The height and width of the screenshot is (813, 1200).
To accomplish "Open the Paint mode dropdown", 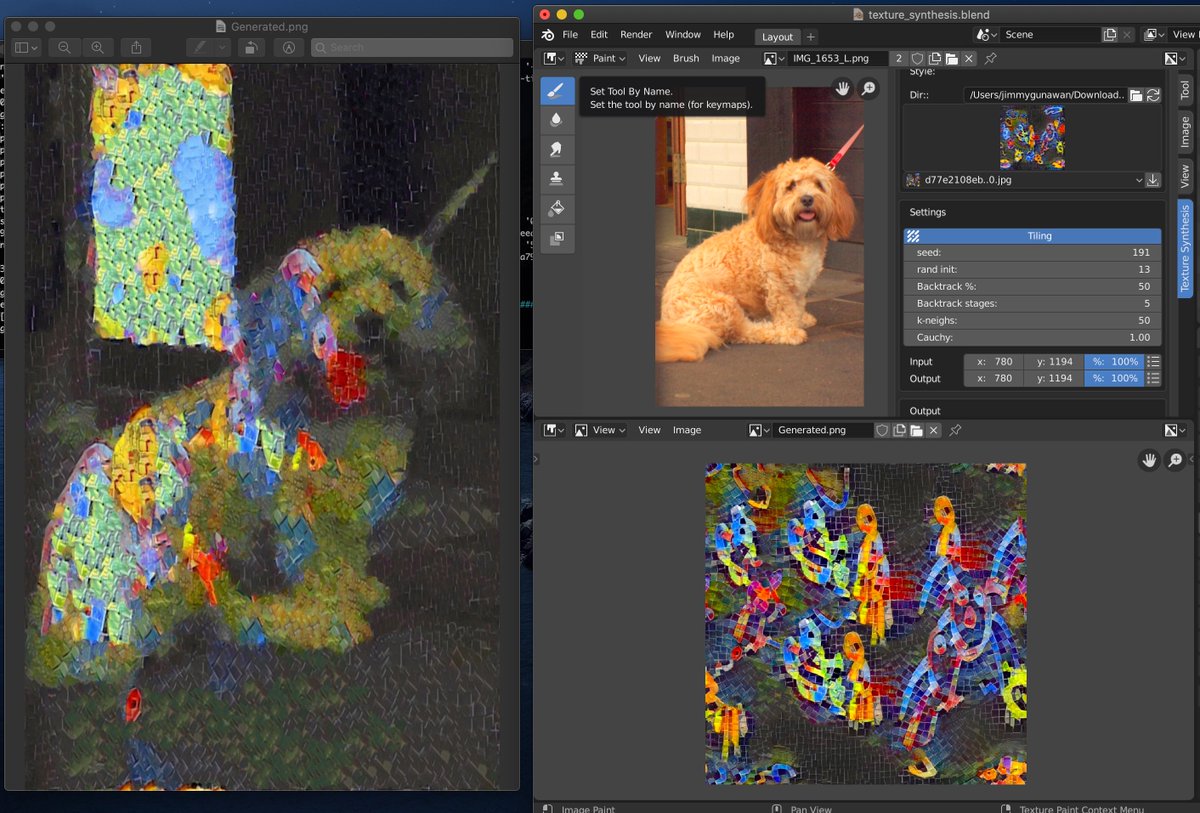I will 600,58.
